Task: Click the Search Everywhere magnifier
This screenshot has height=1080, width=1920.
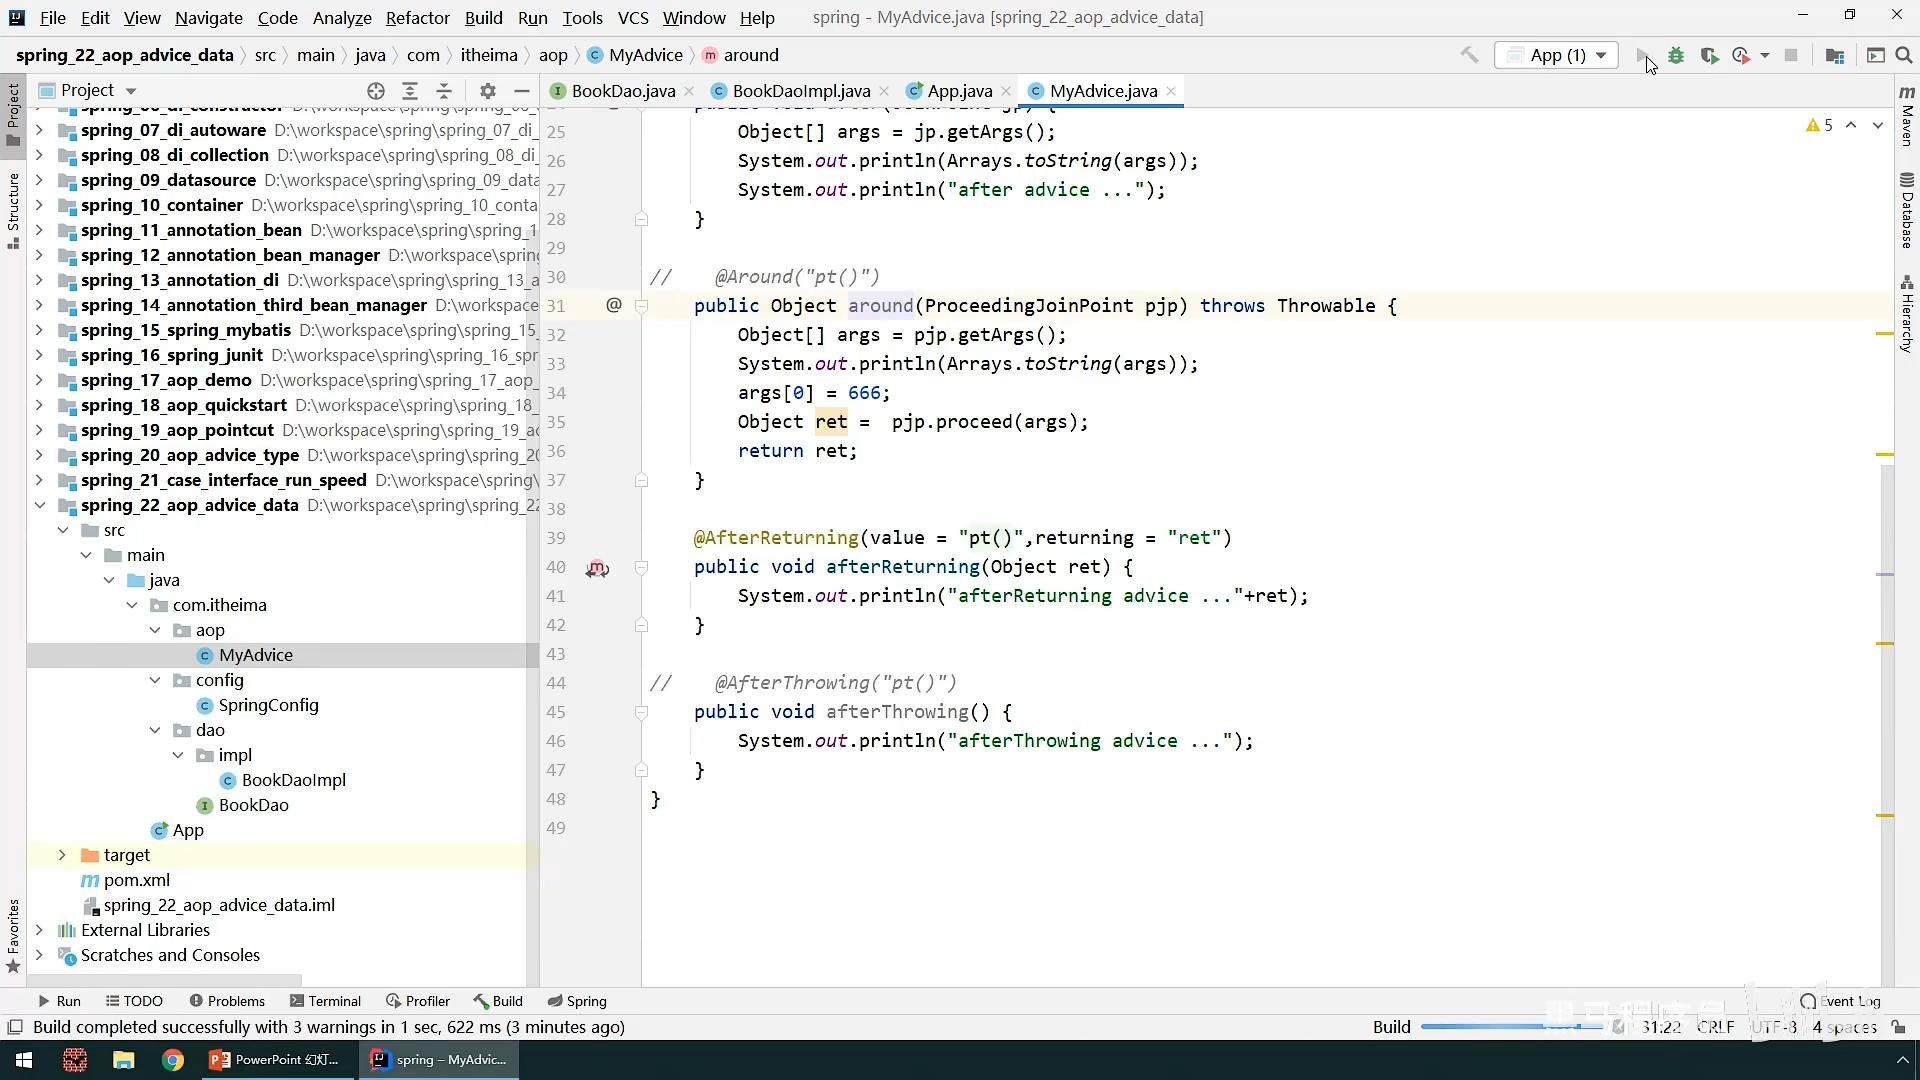Action: [1904, 56]
